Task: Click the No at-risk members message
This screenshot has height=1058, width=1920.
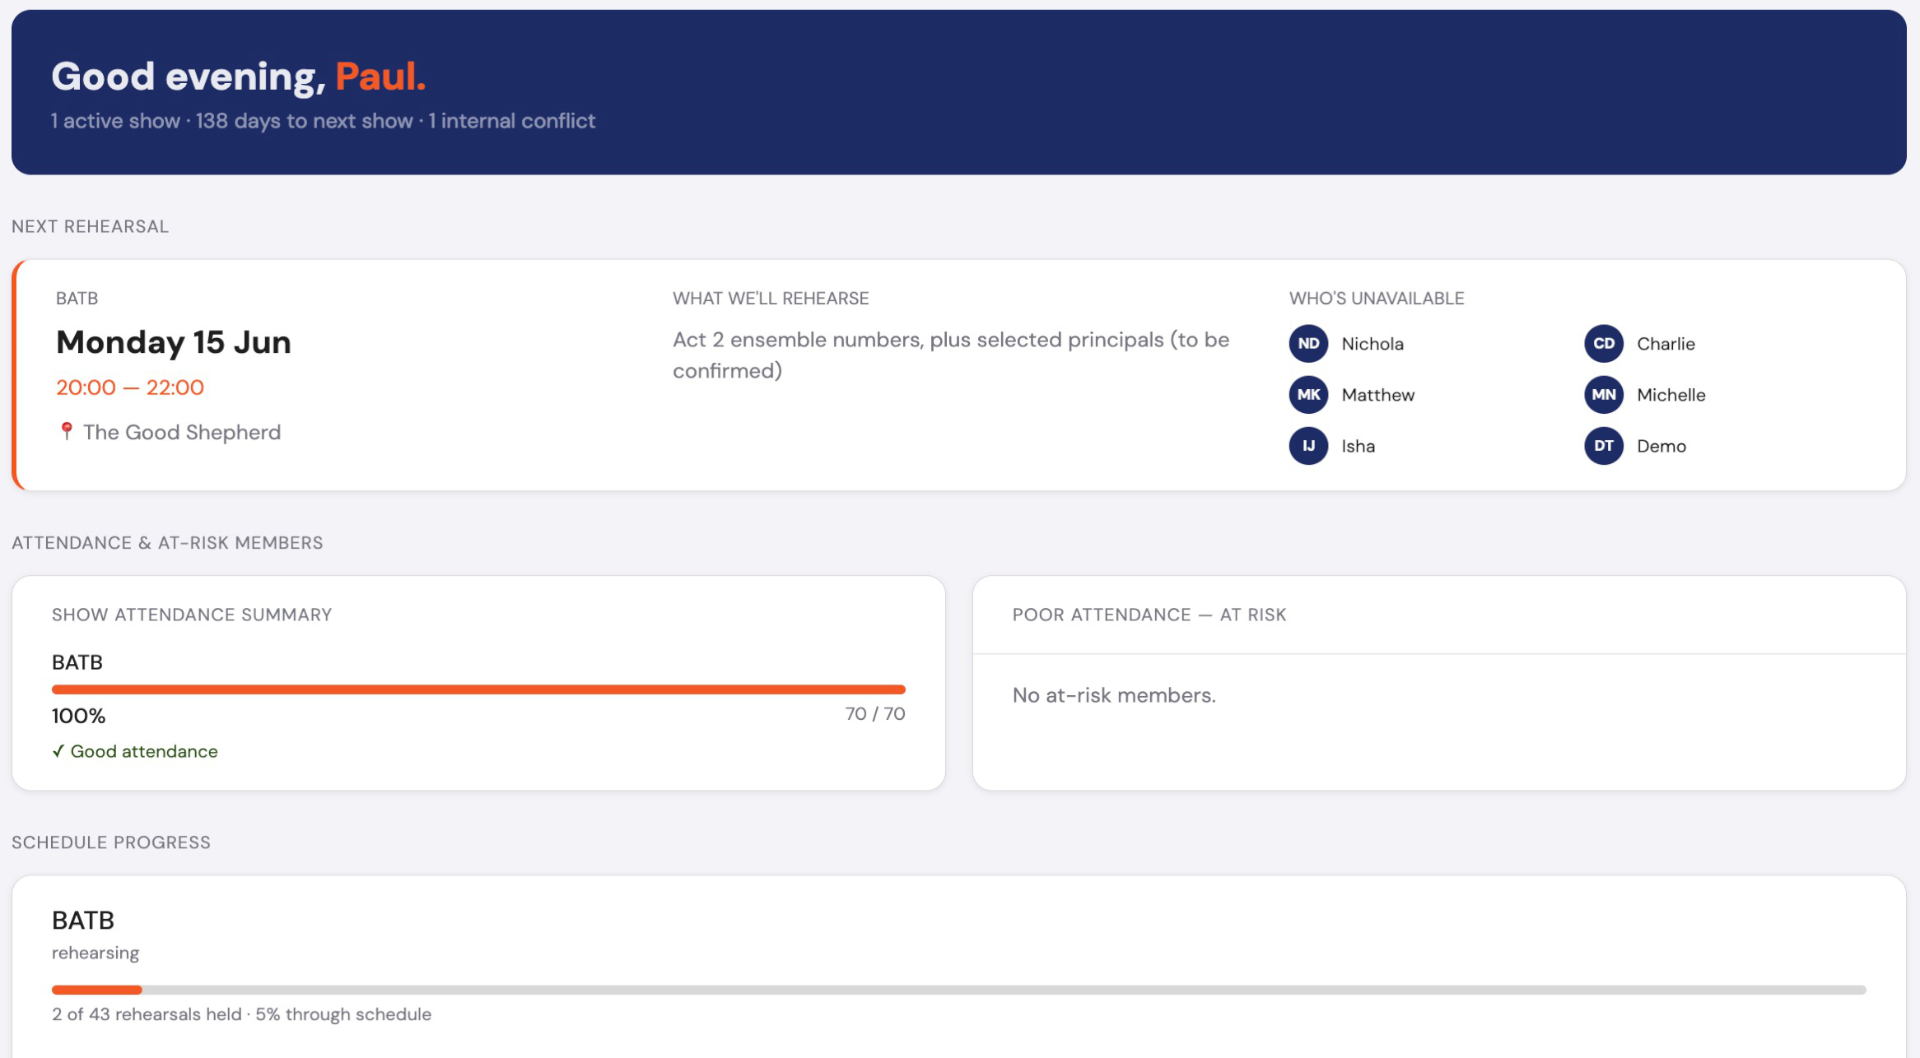Action: coord(1114,695)
